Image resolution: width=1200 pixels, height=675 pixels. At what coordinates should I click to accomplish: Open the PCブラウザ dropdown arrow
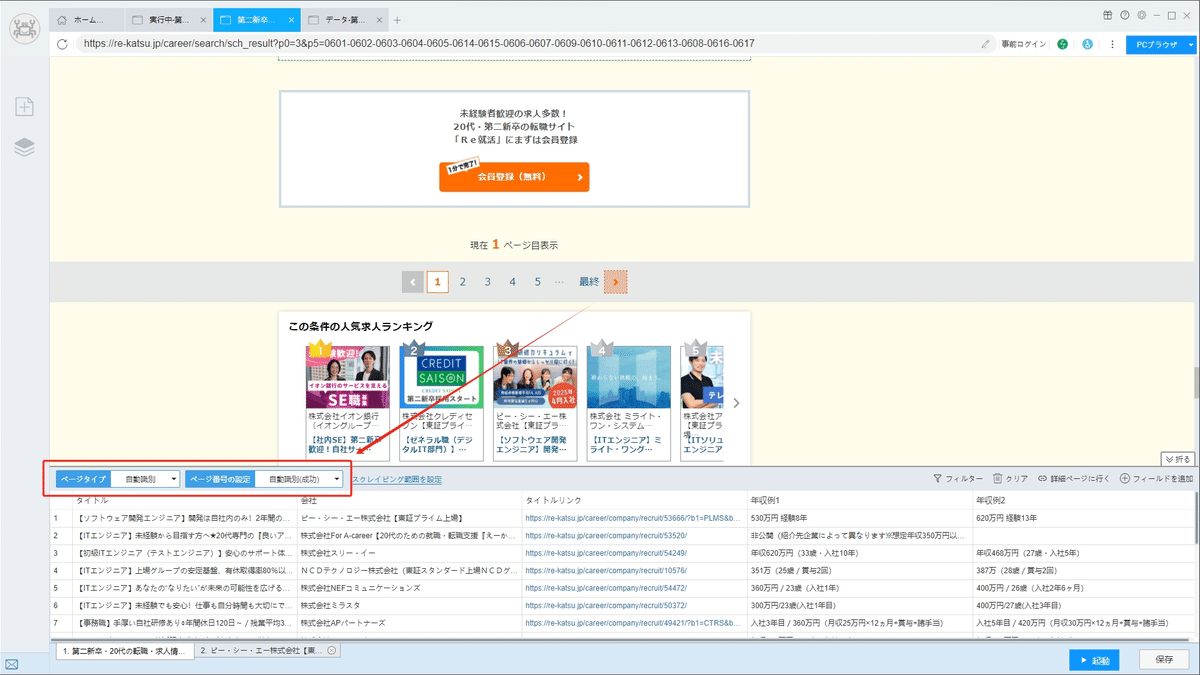click(1190, 44)
